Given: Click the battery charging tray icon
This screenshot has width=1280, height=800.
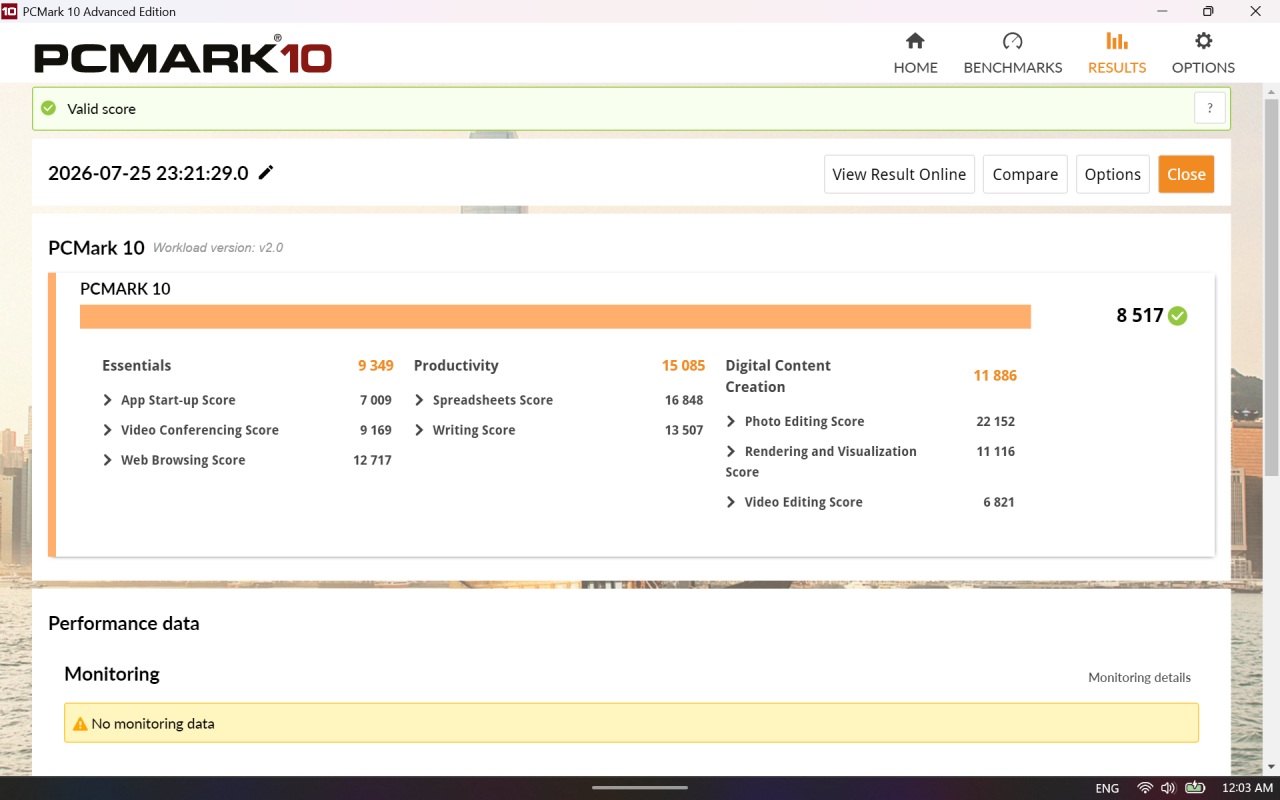Looking at the screenshot, I should tap(1195, 788).
